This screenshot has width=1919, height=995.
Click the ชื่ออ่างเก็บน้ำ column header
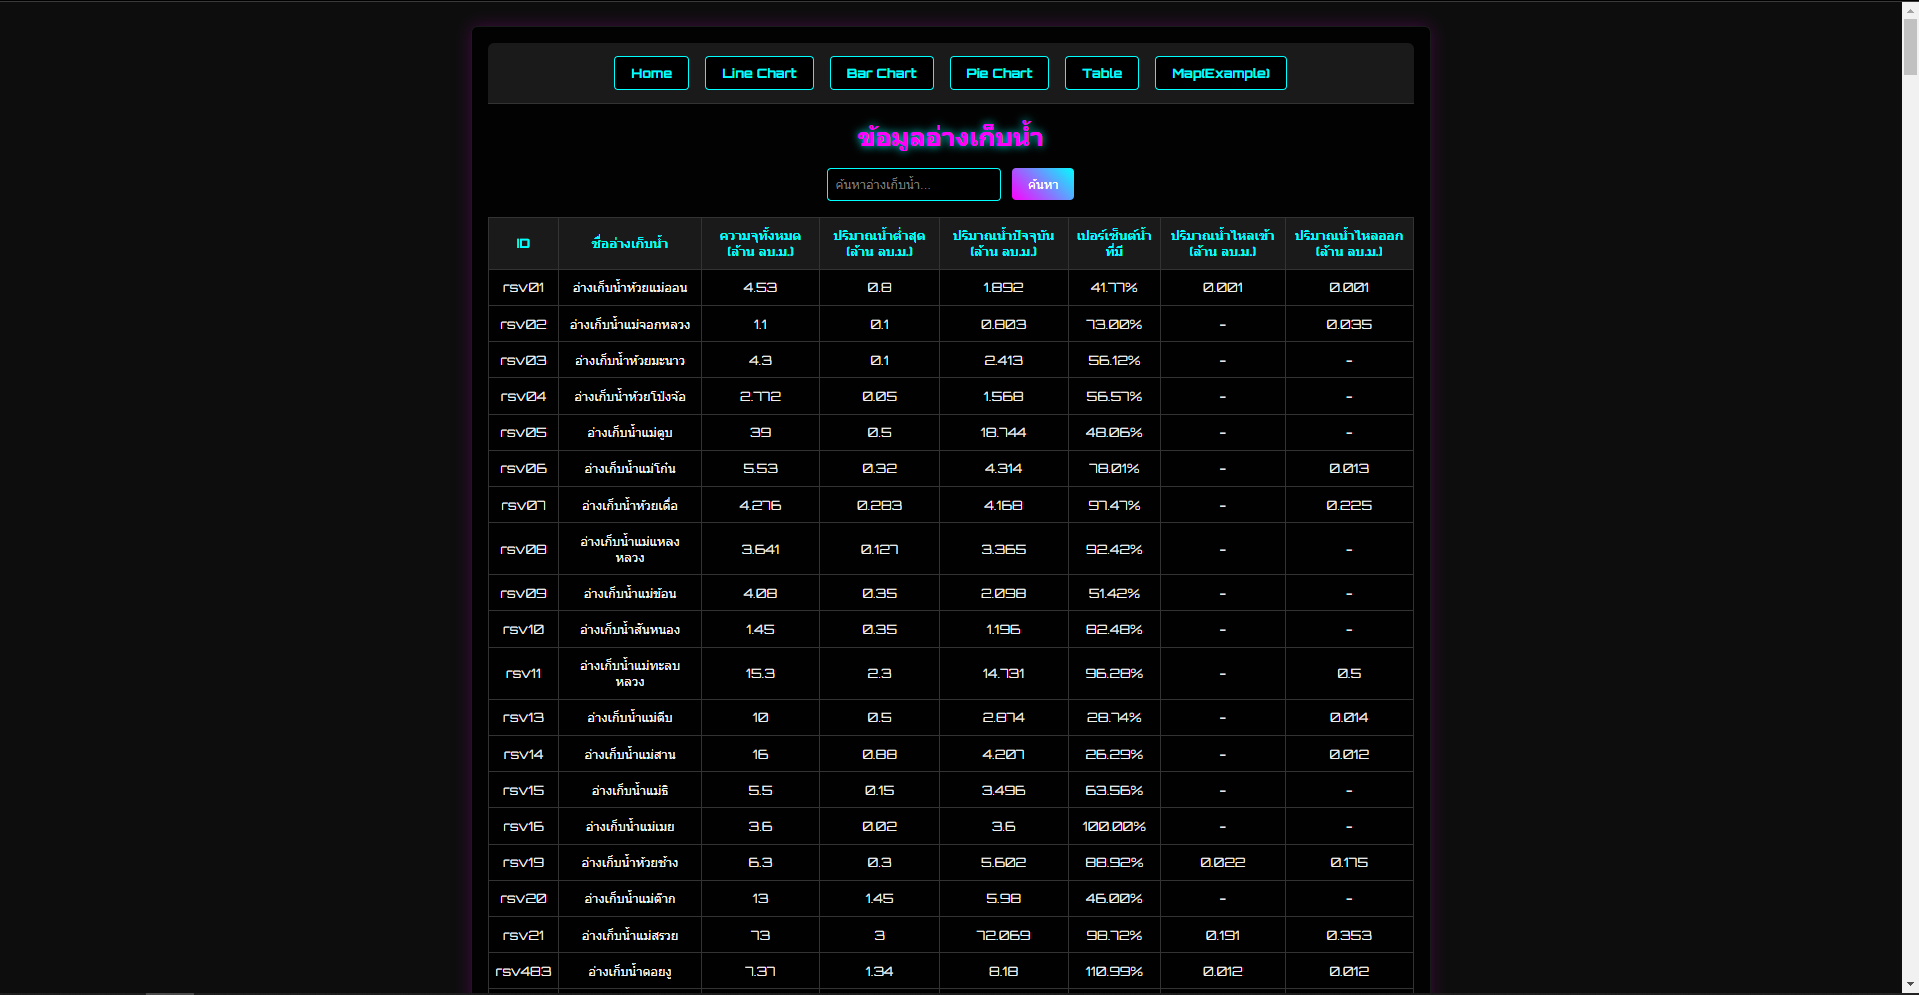tap(630, 244)
